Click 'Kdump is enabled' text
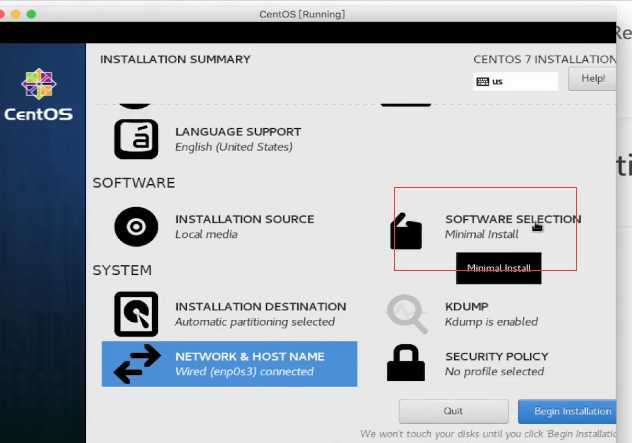The image size is (632, 443). 491,322
